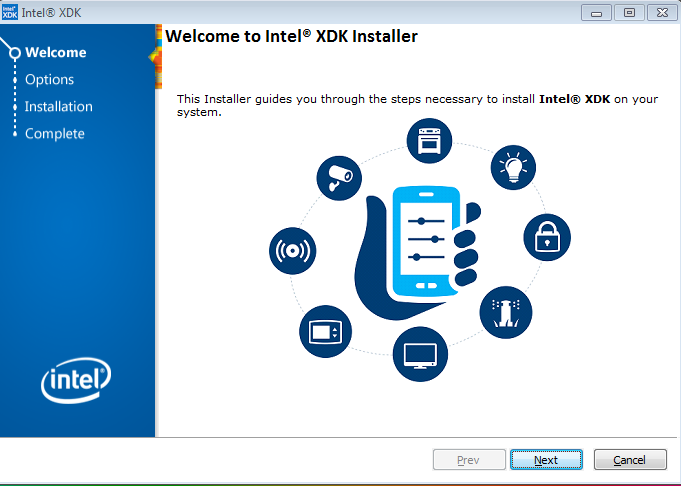Click the Intel logo in sidebar
This screenshot has height=486, width=681.
coord(76,380)
